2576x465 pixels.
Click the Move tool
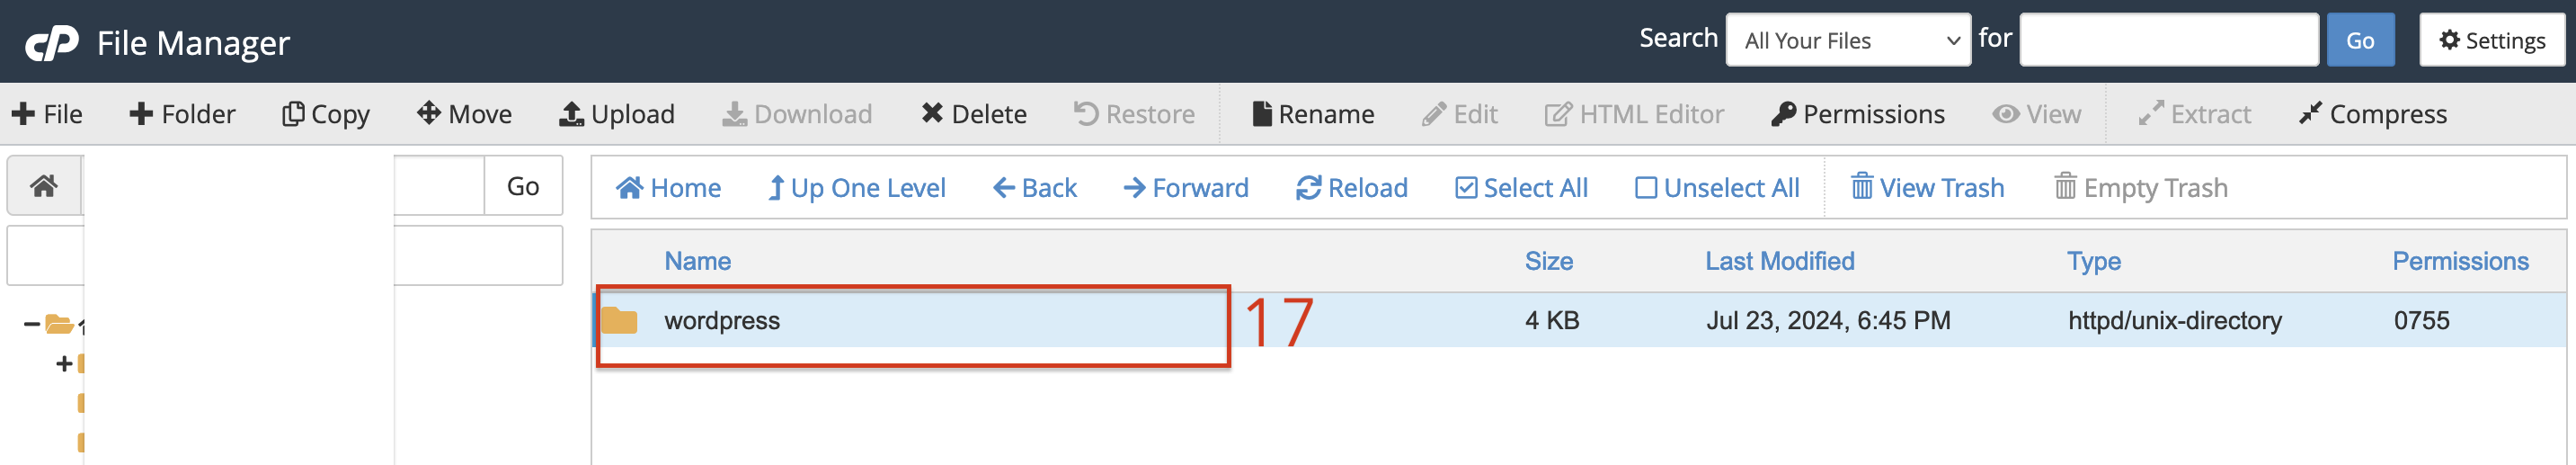[x=464, y=114]
